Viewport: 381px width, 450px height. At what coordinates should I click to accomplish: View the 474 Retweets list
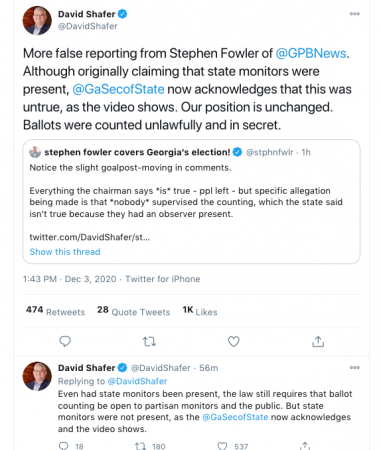(55, 311)
